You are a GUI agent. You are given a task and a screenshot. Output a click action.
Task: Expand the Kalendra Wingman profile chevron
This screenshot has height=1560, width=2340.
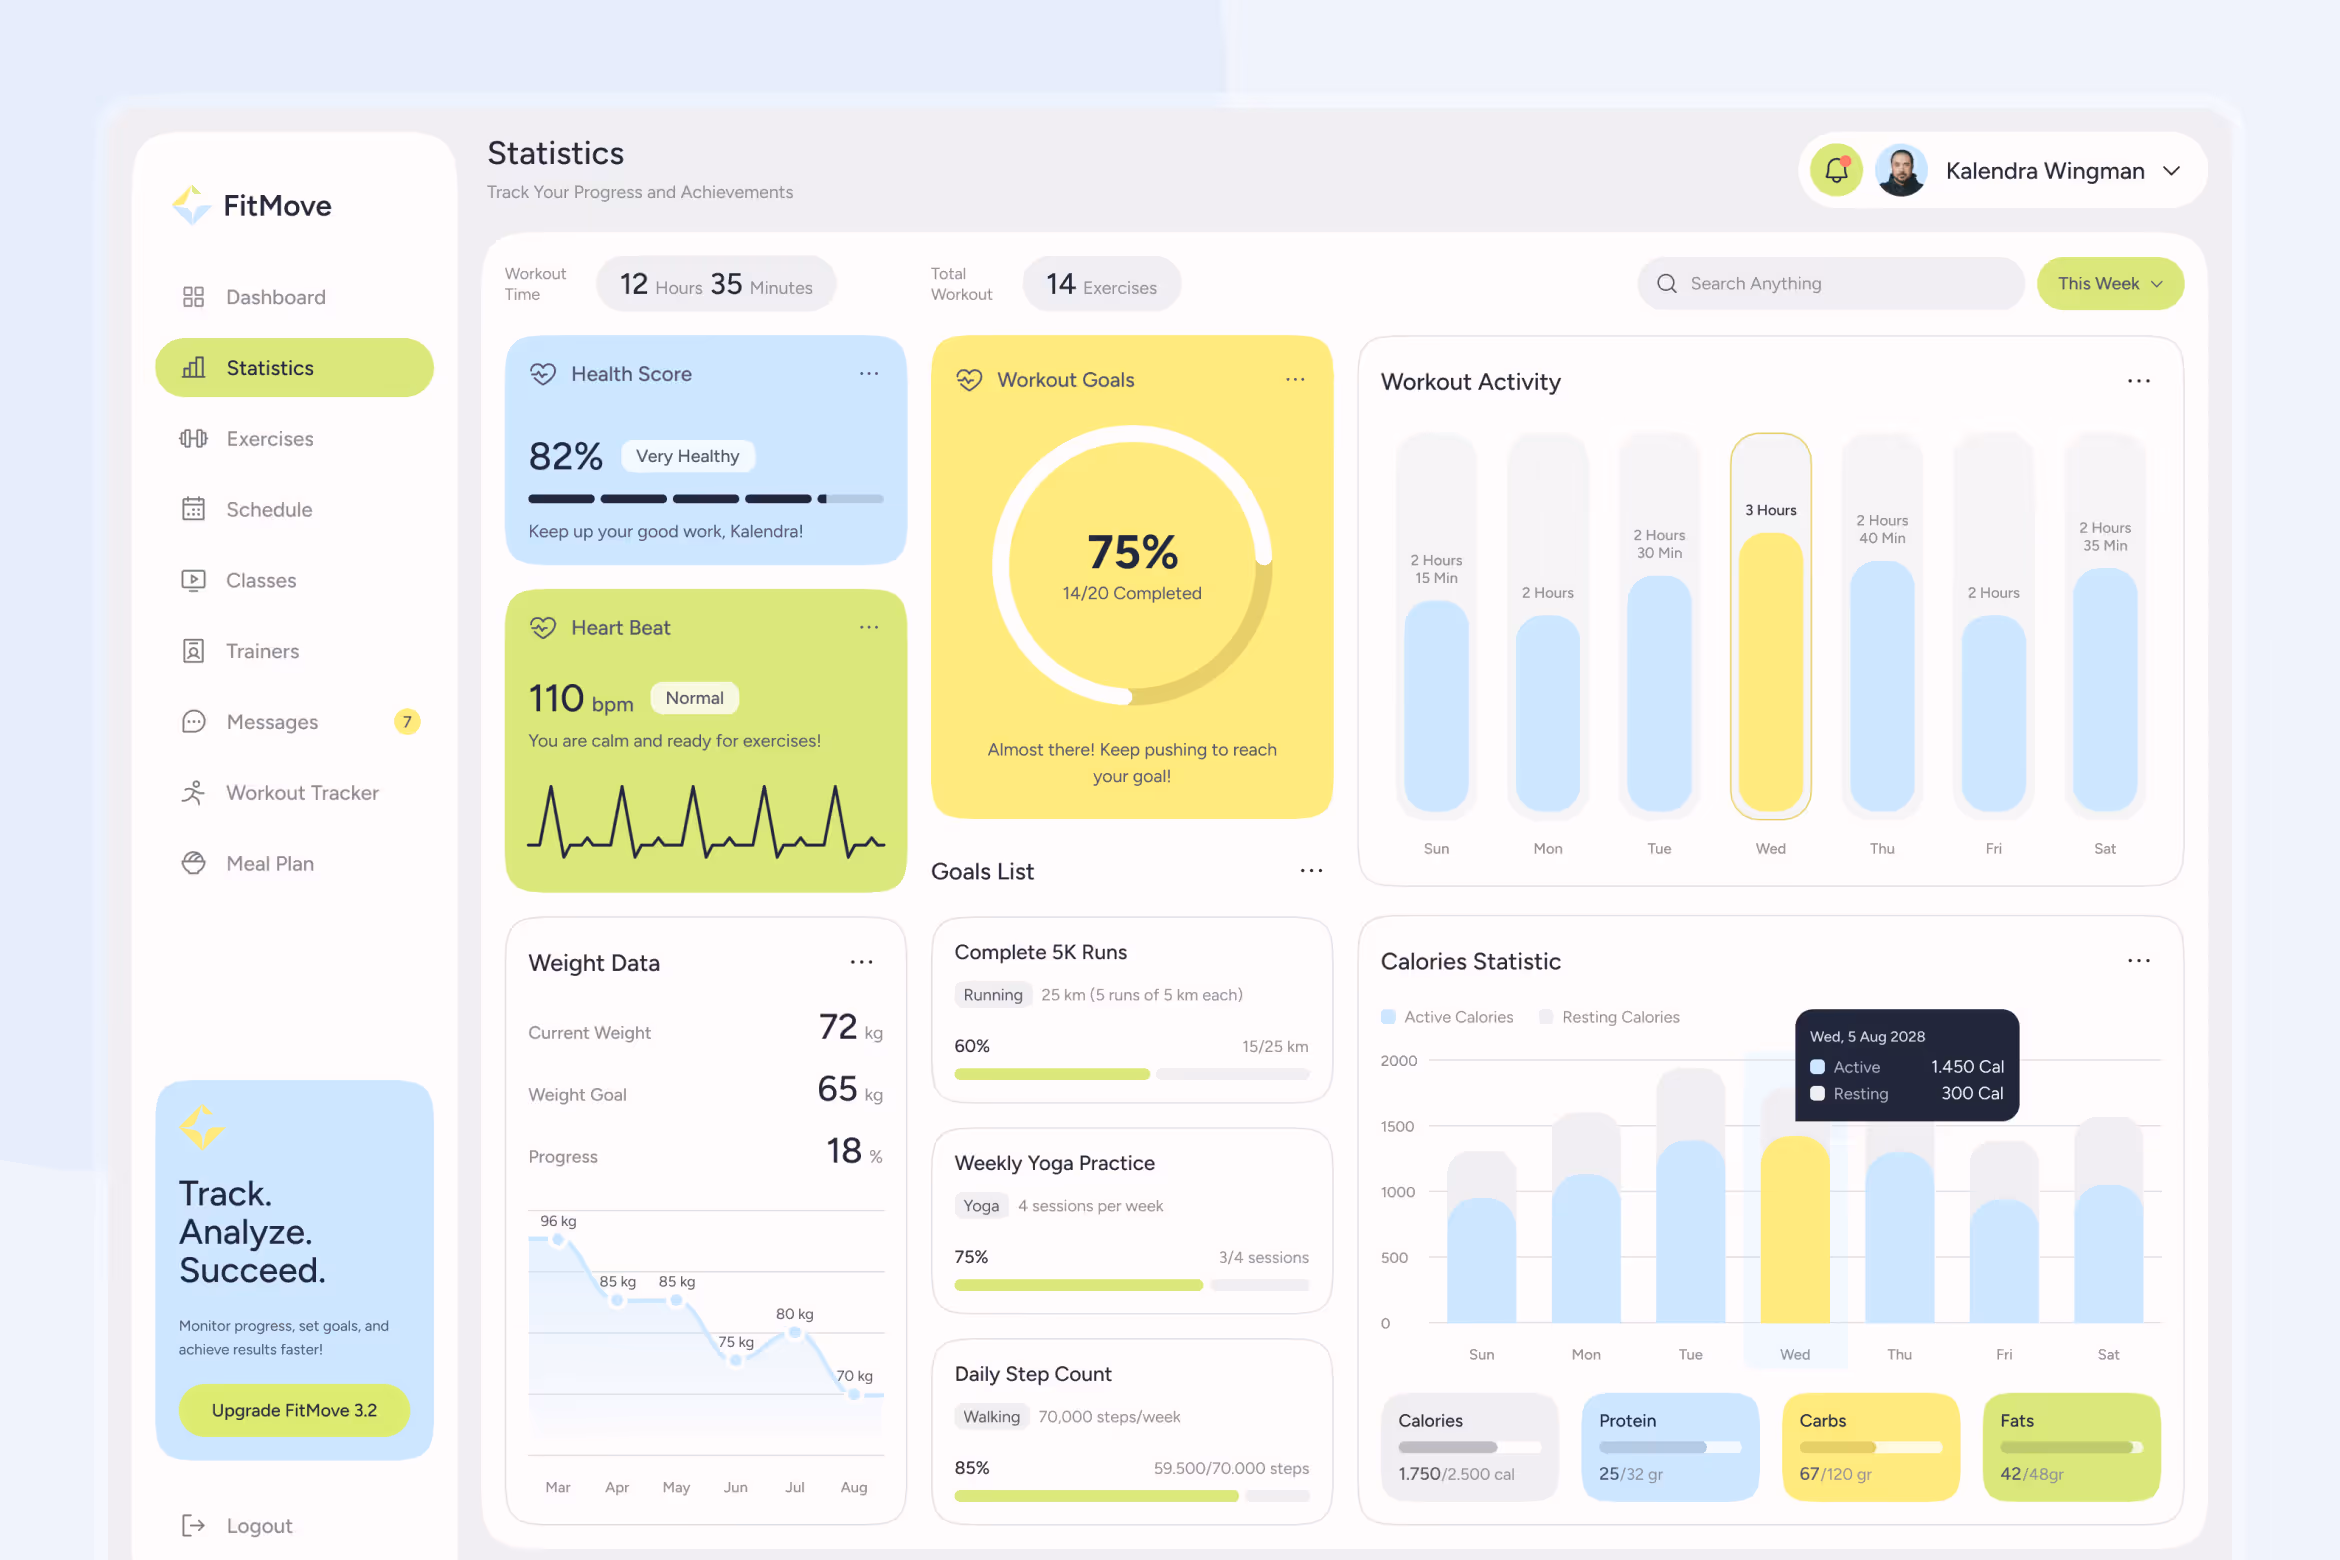[2171, 171]
